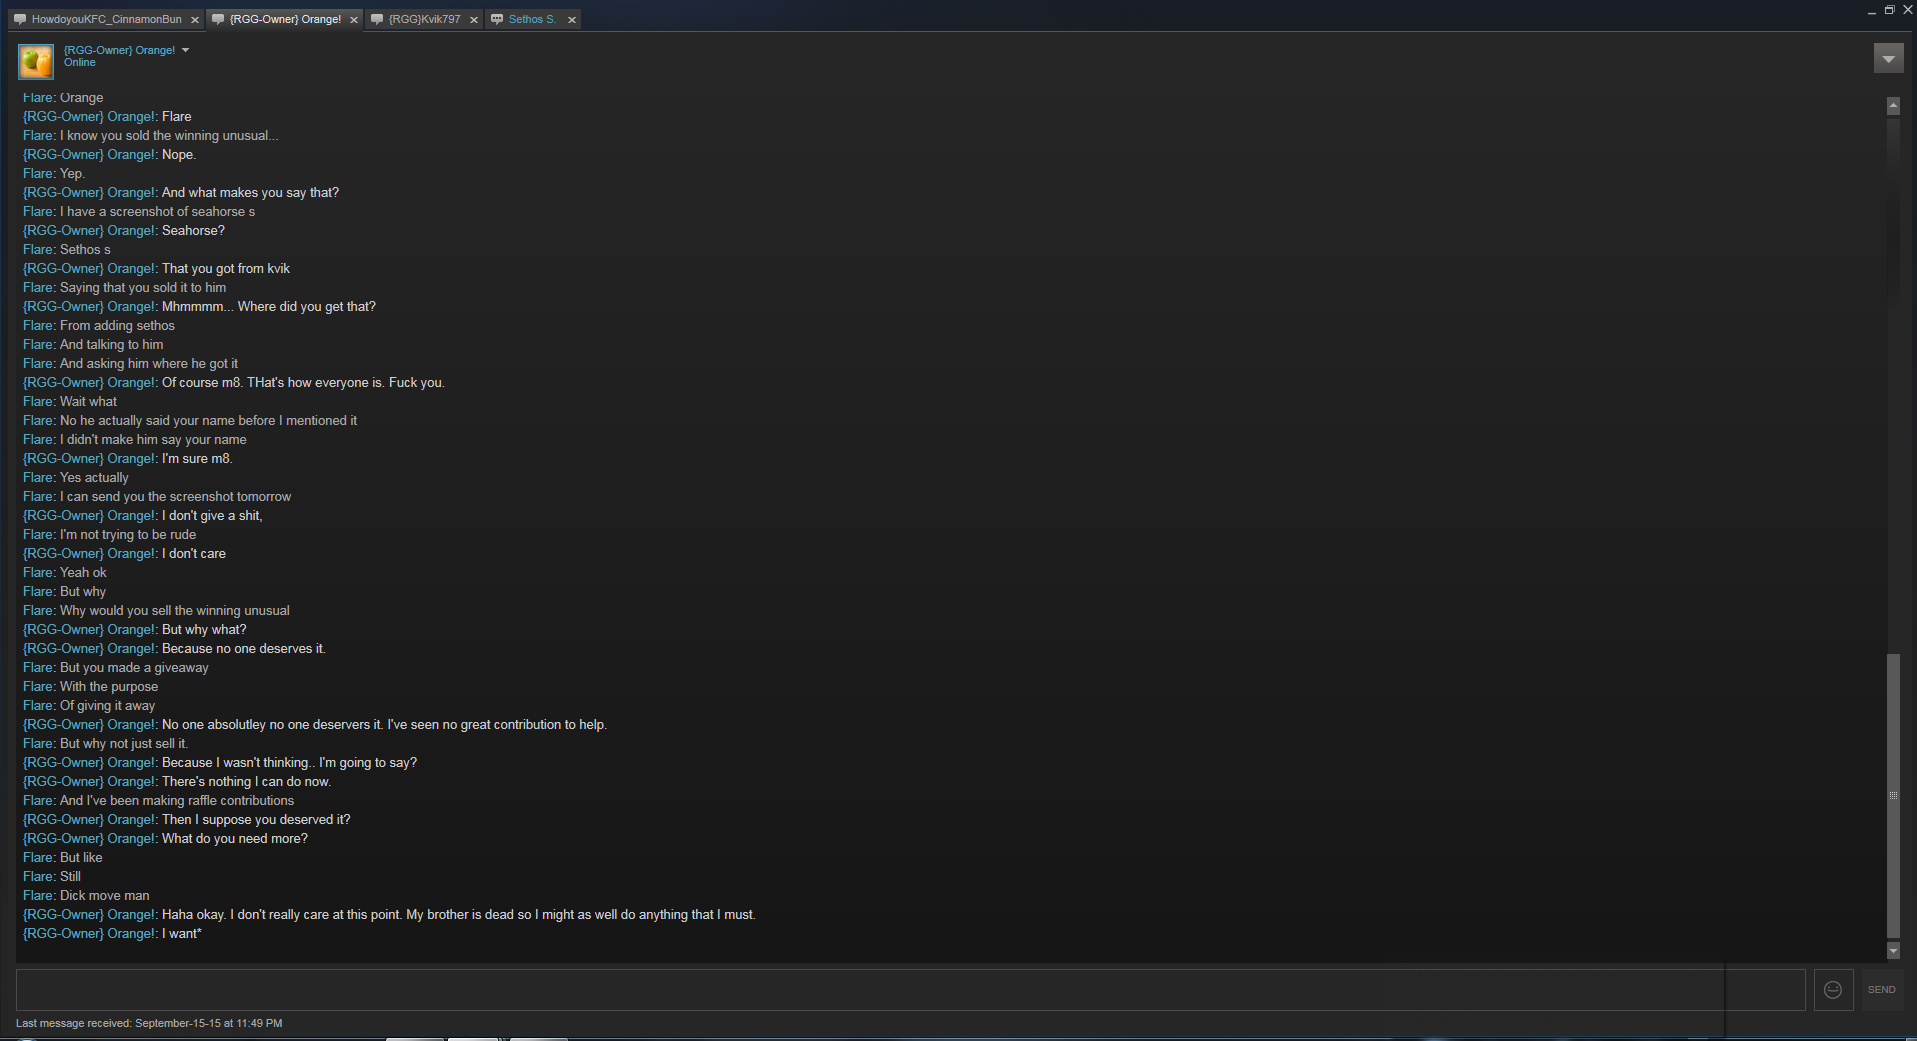
Task: Click chat bubble icon on Kvik797 tab
Action: [x=377, y=19]
